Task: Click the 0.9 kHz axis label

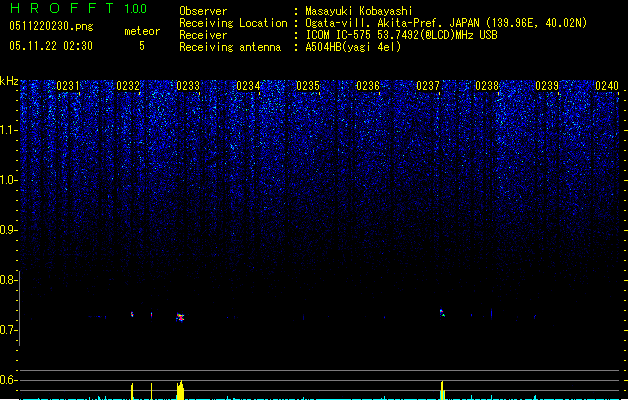Action: click(9, 229)
